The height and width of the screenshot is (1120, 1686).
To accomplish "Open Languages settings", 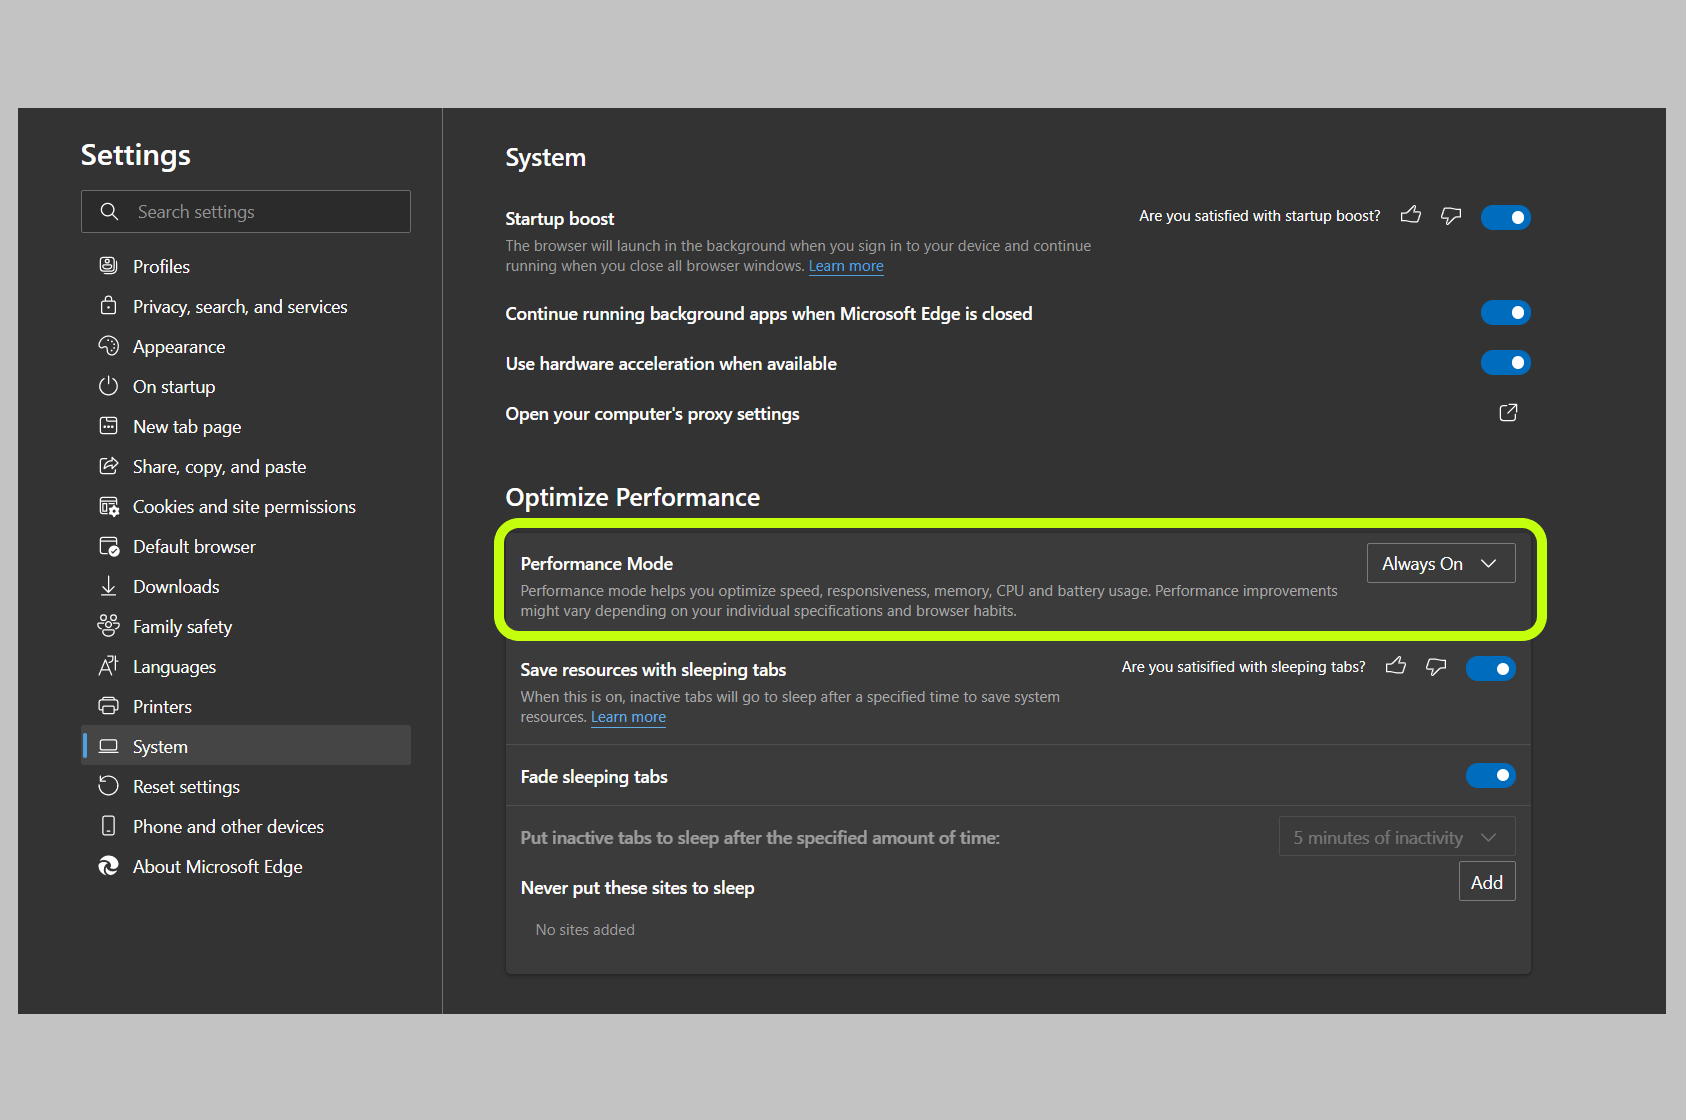I will pyautogui.click(x=246, y=666).
